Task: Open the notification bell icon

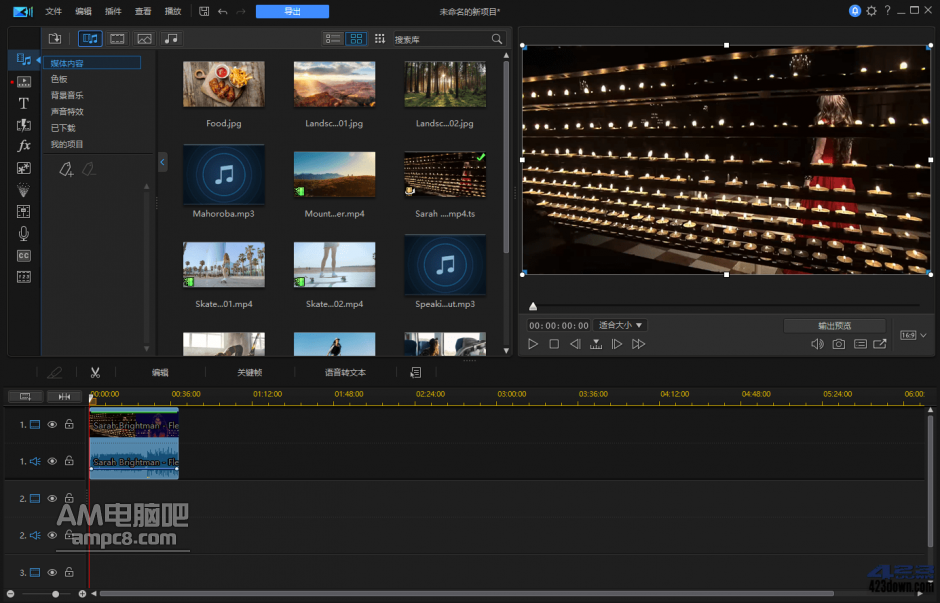Action: click(x=855, y=11)
